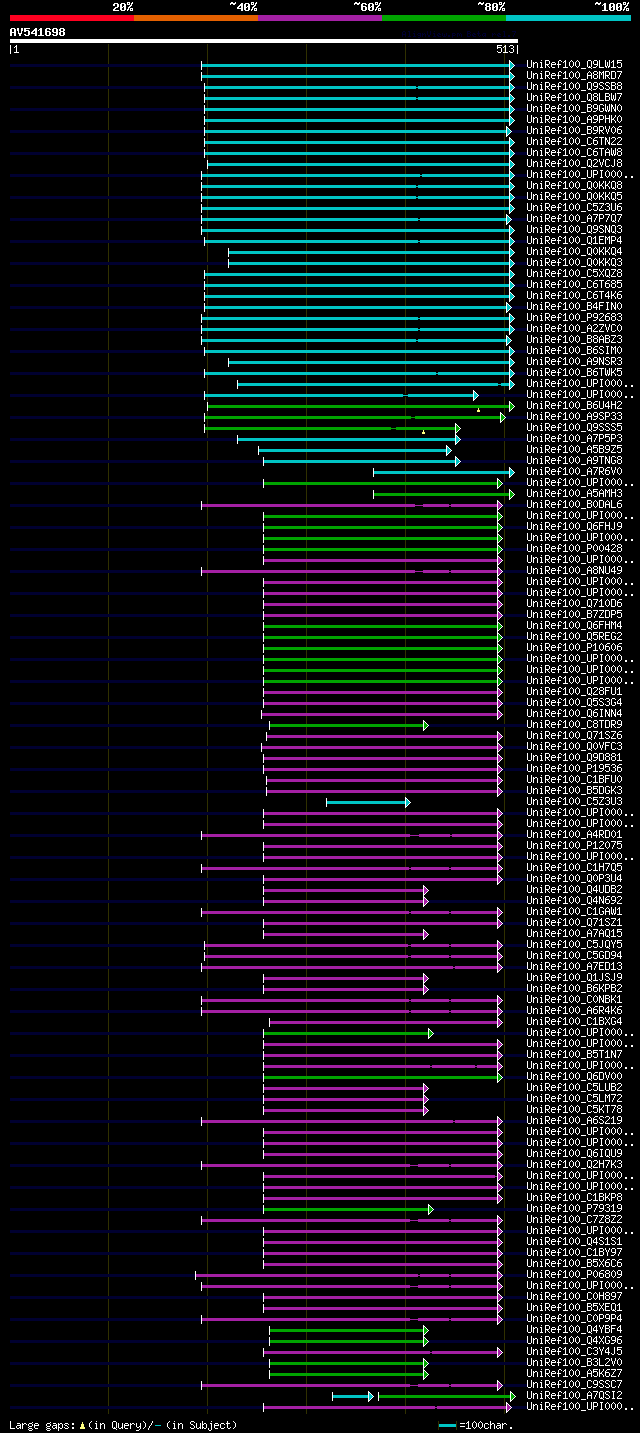Screen dimensions: 640x1433
Task: Select the UniRef100_P06809 label
Action: pos(574,1274)
